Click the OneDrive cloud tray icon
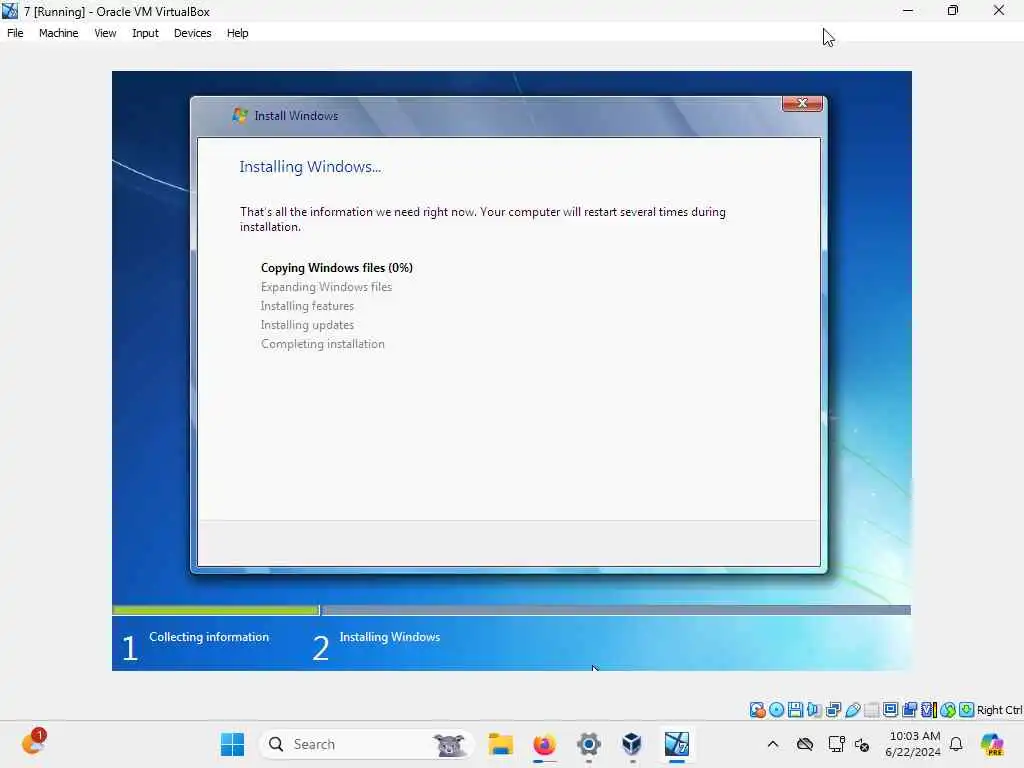Image resolution: width=1024 pixels, height=768 pixels. coord(805,744)
